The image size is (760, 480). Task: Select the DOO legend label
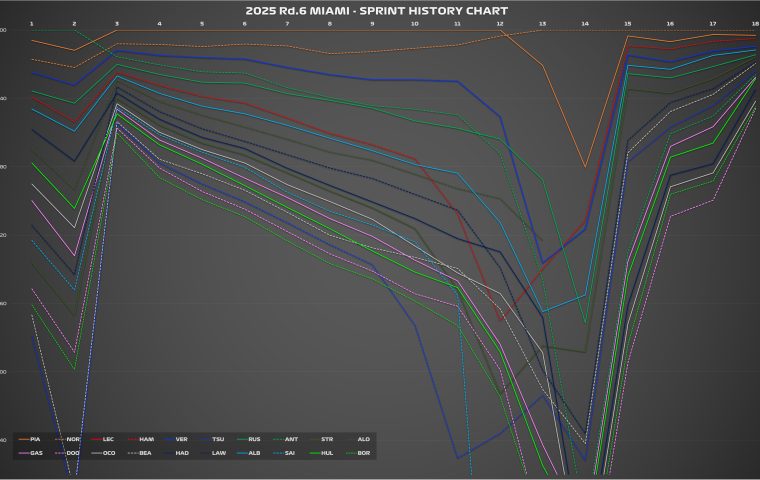pos(73,453)
